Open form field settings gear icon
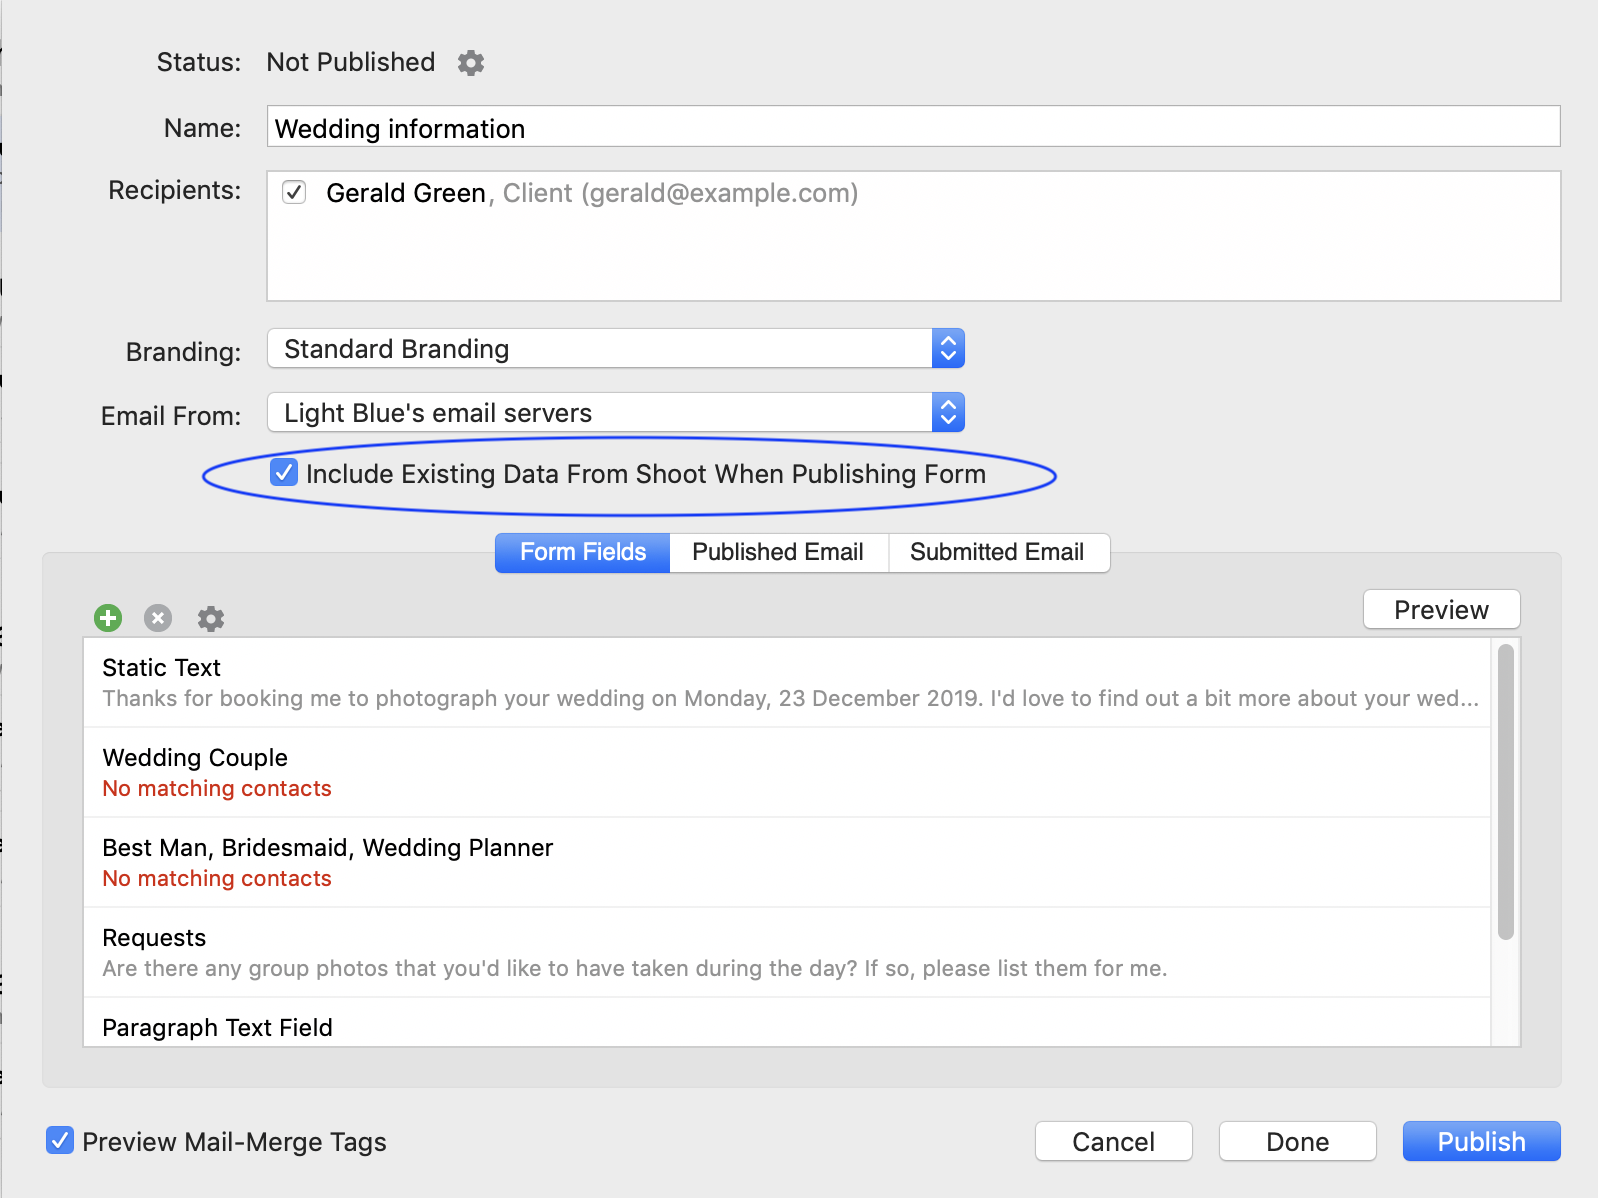Viewport: 1598px width, 1198px height. (210, 618)
